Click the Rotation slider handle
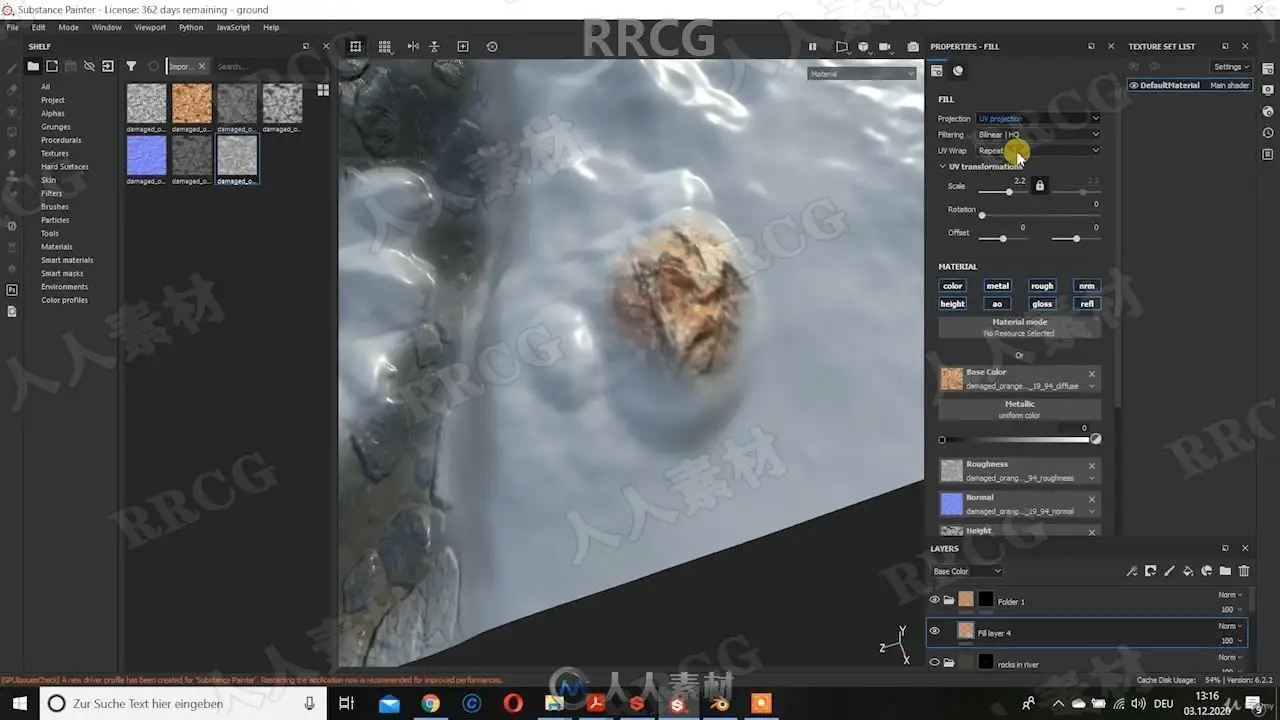The width and height of the screenshot is (1280, 720). click(x=982, y=215)
